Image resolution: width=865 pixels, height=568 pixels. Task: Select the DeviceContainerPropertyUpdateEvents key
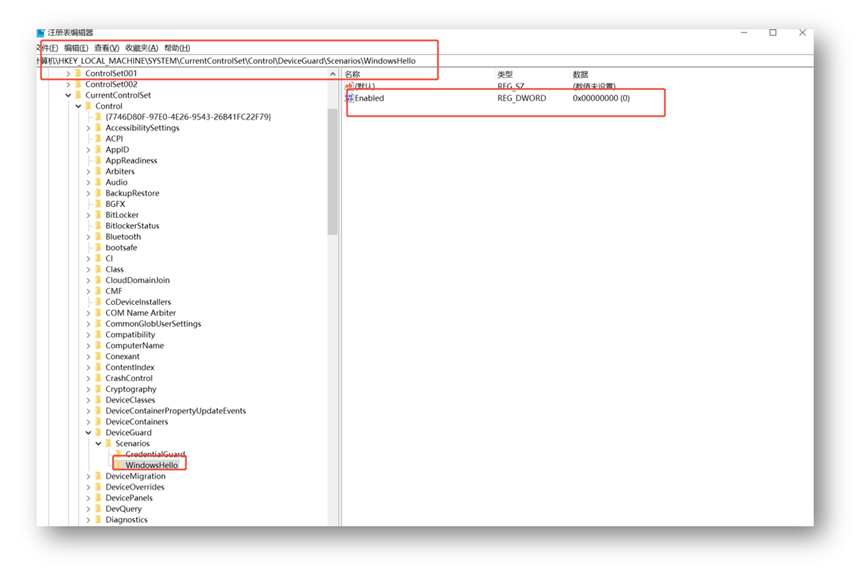point(175,411)
